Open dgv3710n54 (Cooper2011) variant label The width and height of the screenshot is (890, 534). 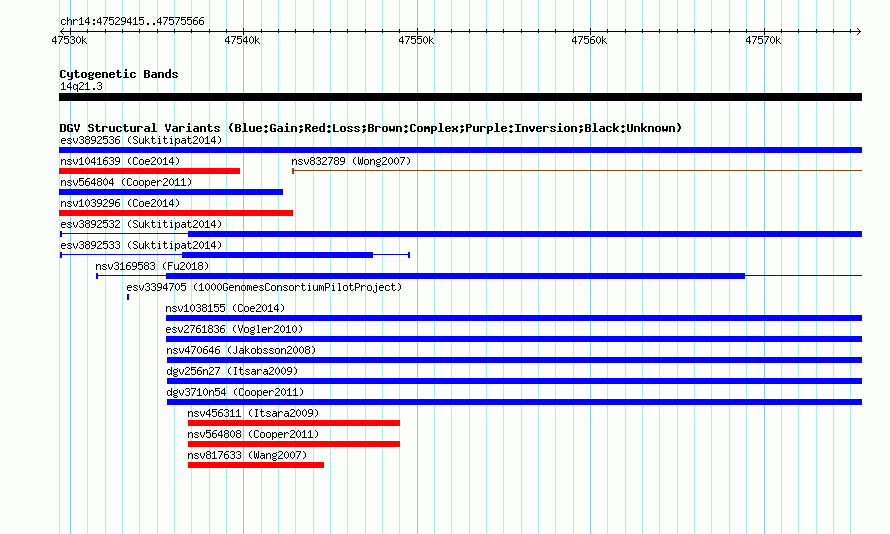coord(235,392)
